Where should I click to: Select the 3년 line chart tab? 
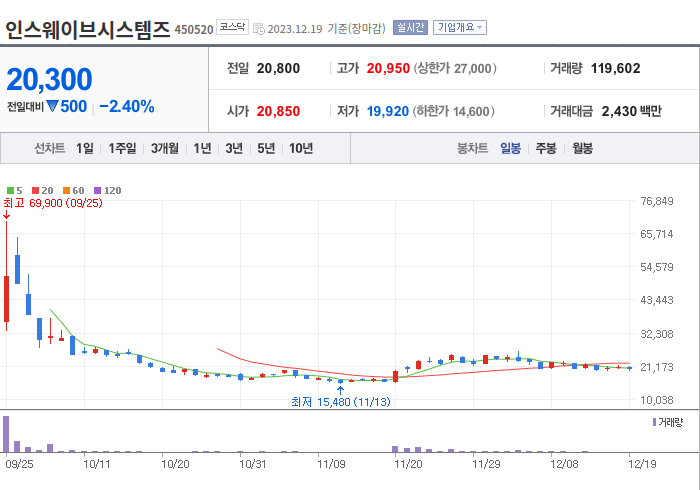coord(234,148)
